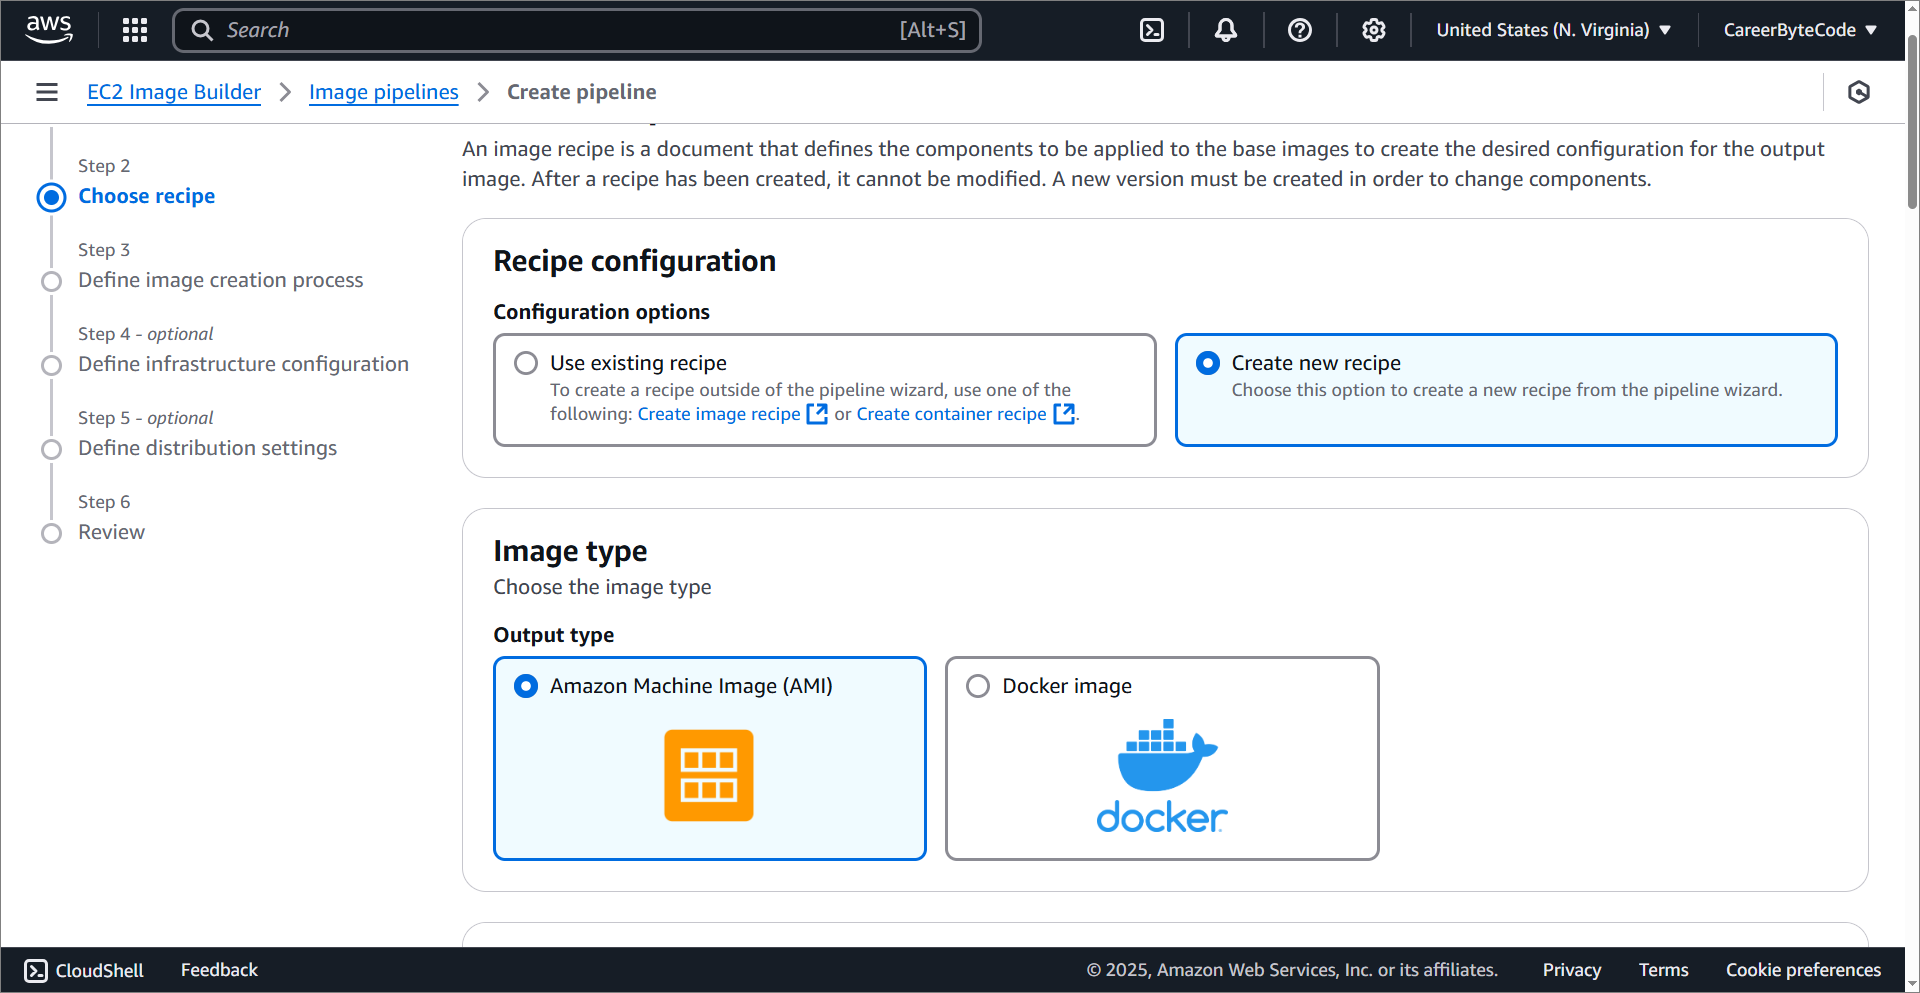Open the AWS services grid menu
This screenshot has width=1920, height=993.
tap(134, 29)
